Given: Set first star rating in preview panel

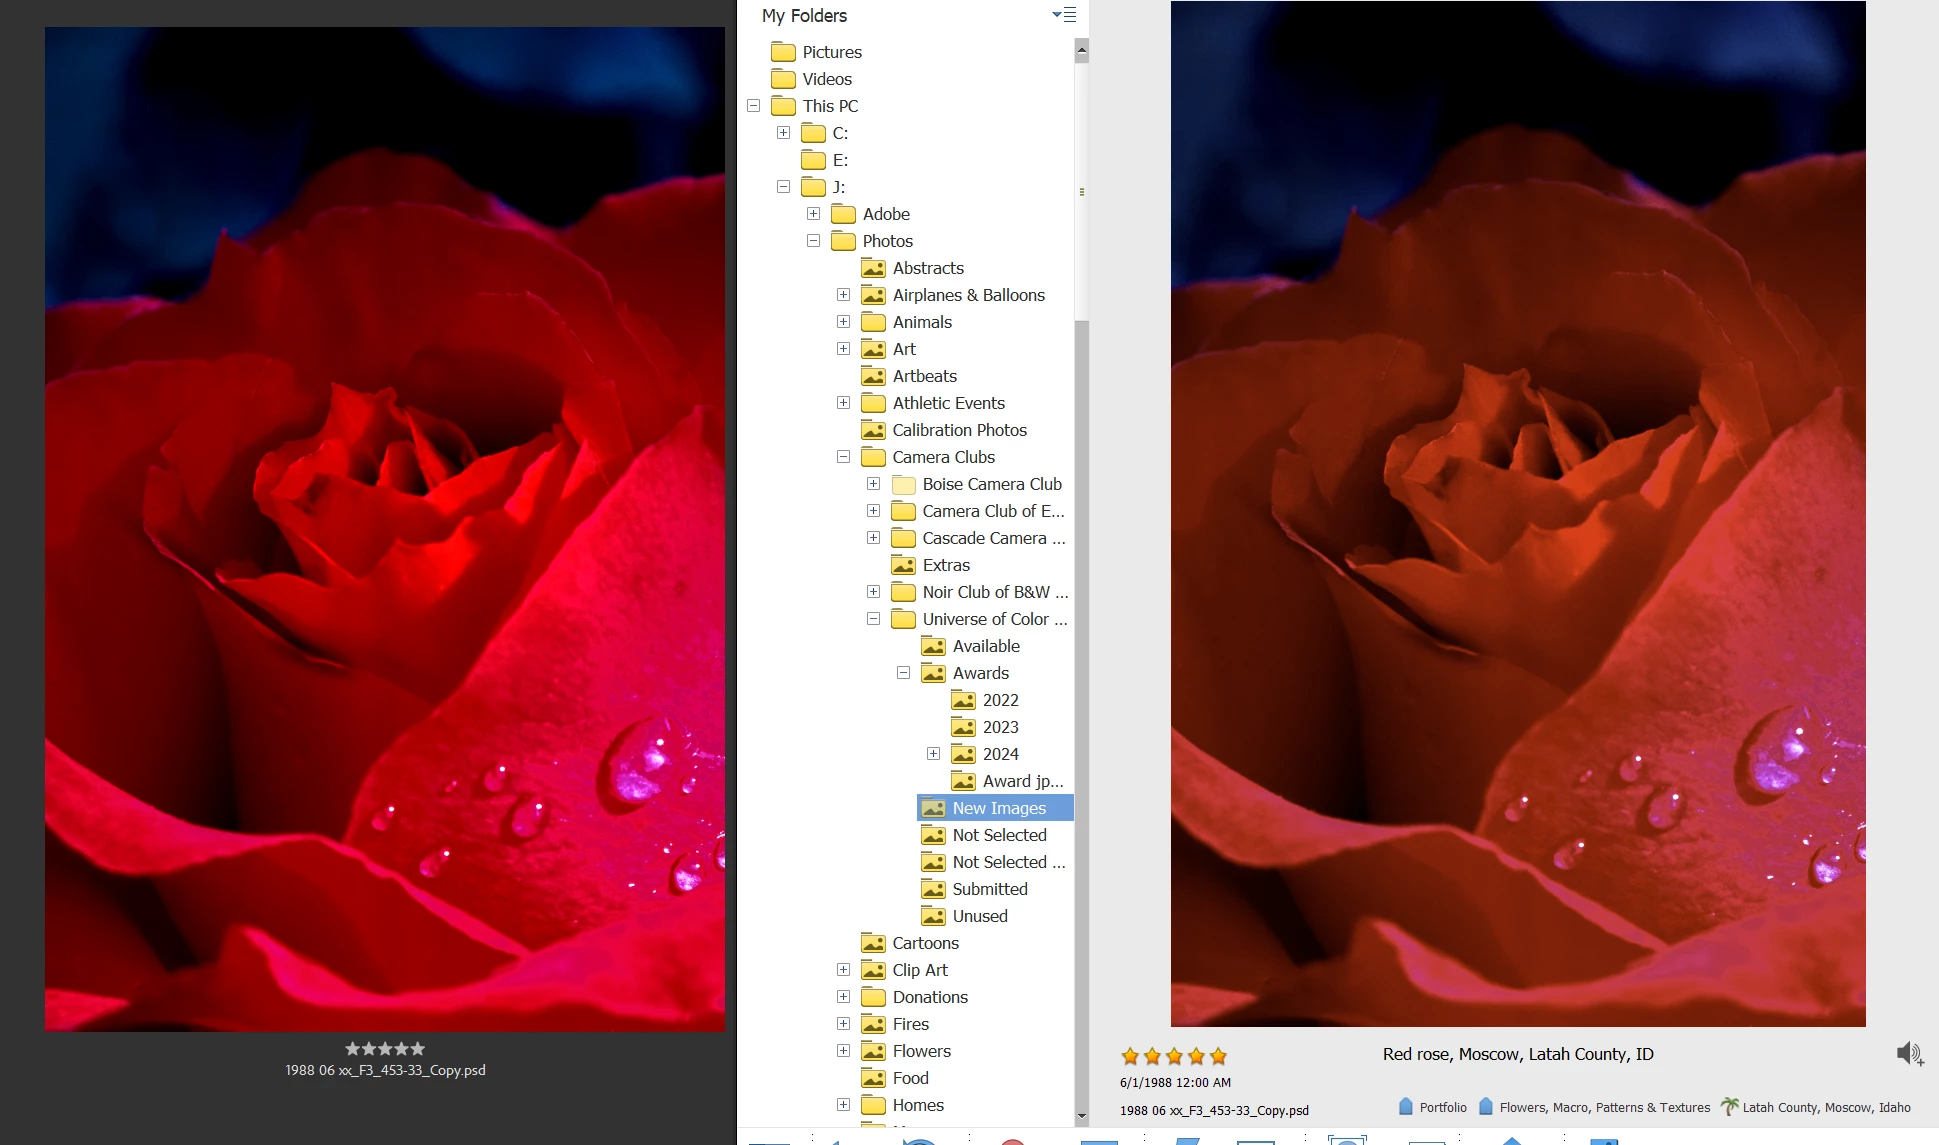Looking at the screenshot, I should coord(1130,1056).
